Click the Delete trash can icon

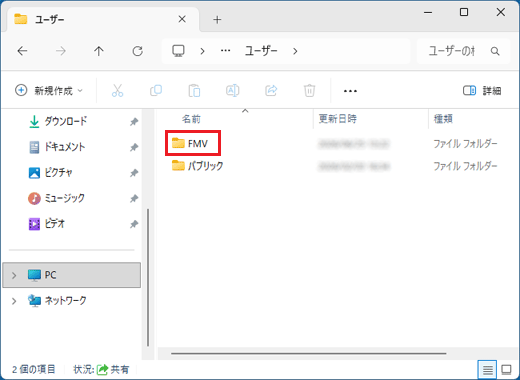(309, 90)
